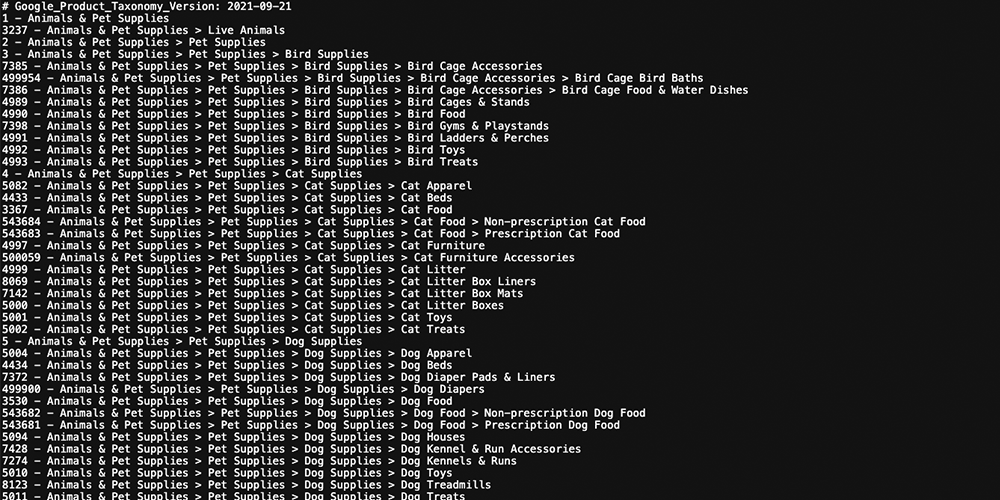Click the Cat Apparel line 5082

click(237, 186)
